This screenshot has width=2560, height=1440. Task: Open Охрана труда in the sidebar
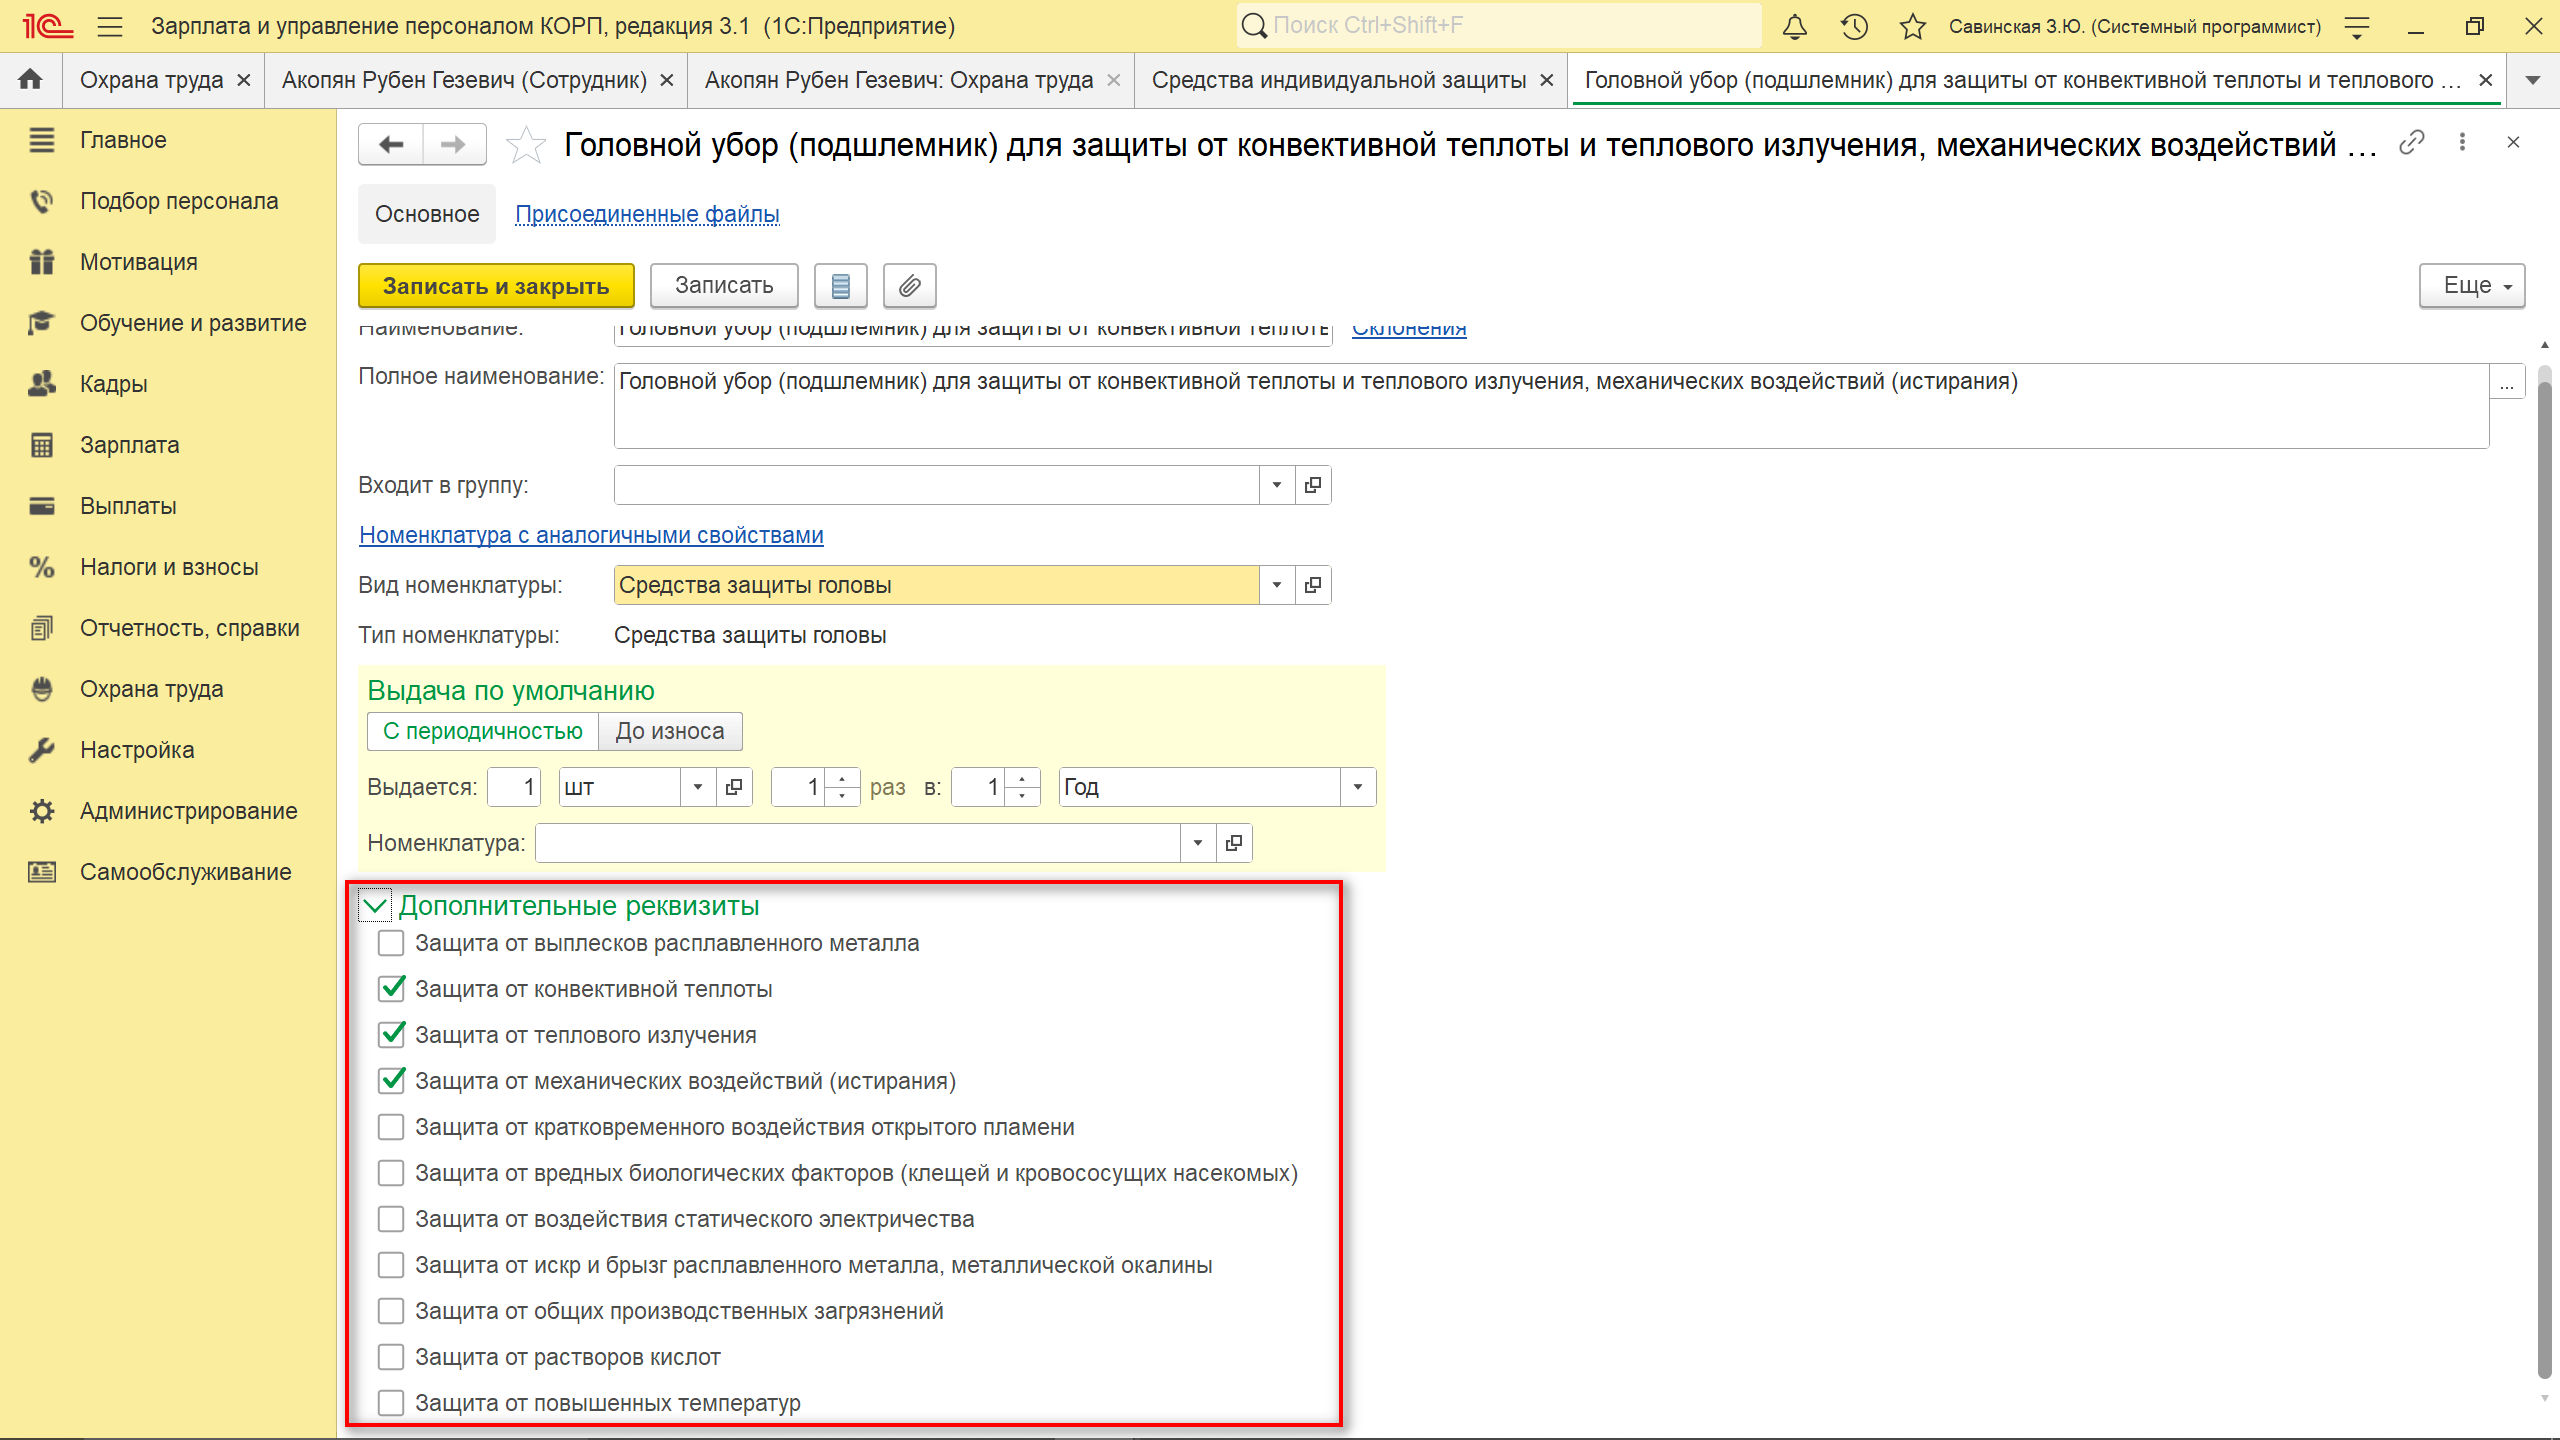click(x=151, y=689)
